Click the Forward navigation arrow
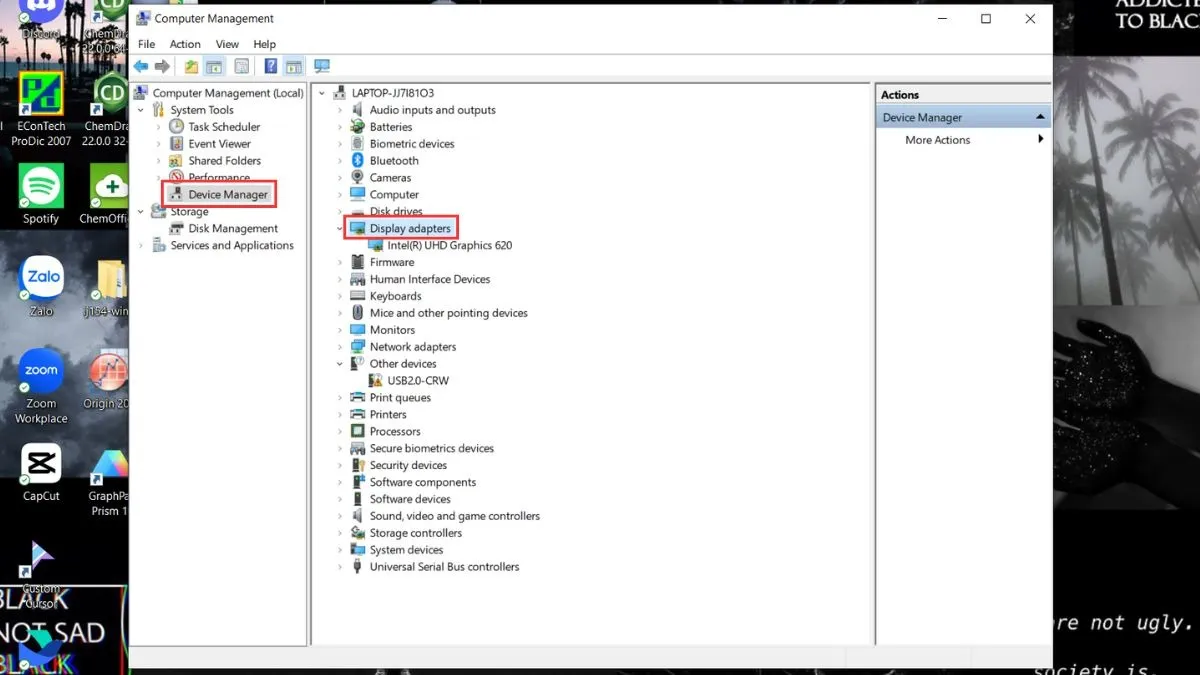Screen dimensions: 1200x675 click(162, 66)
